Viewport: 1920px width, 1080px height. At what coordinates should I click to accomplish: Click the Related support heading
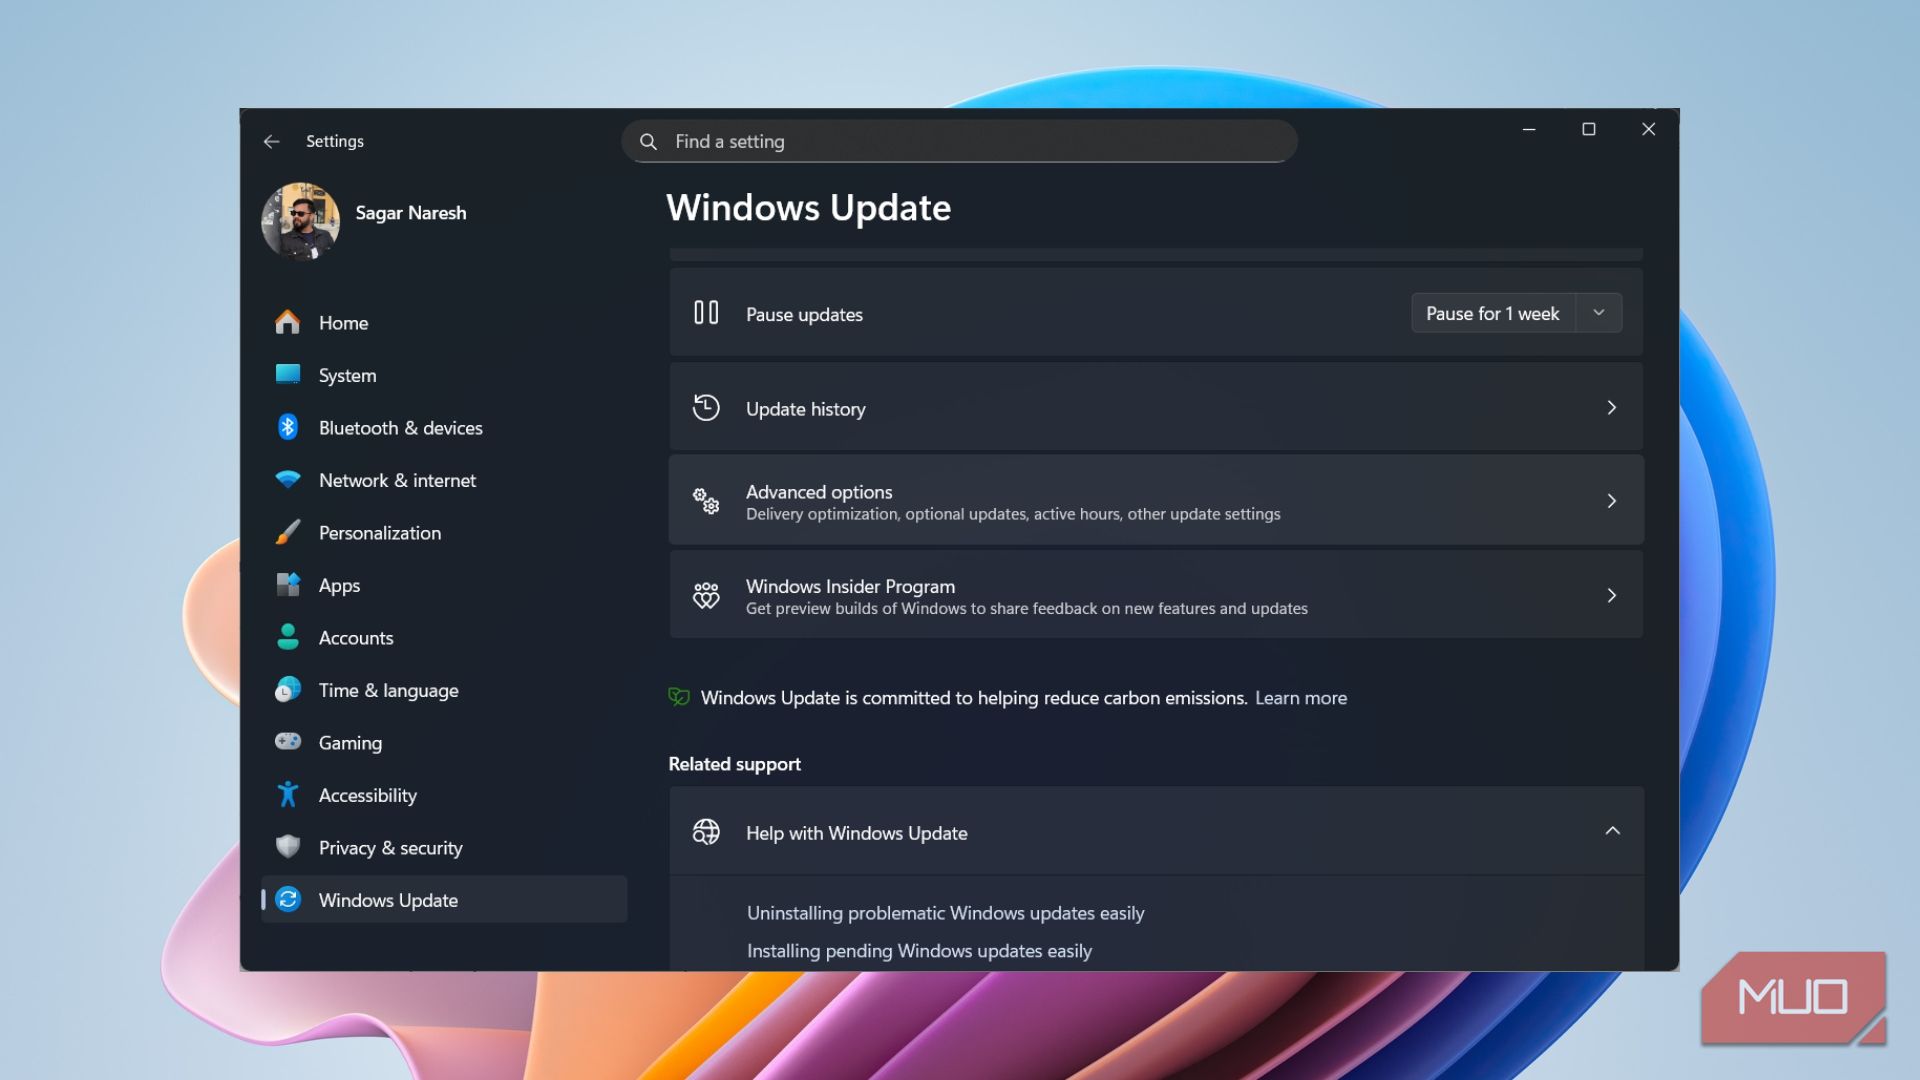pos(734,764)
